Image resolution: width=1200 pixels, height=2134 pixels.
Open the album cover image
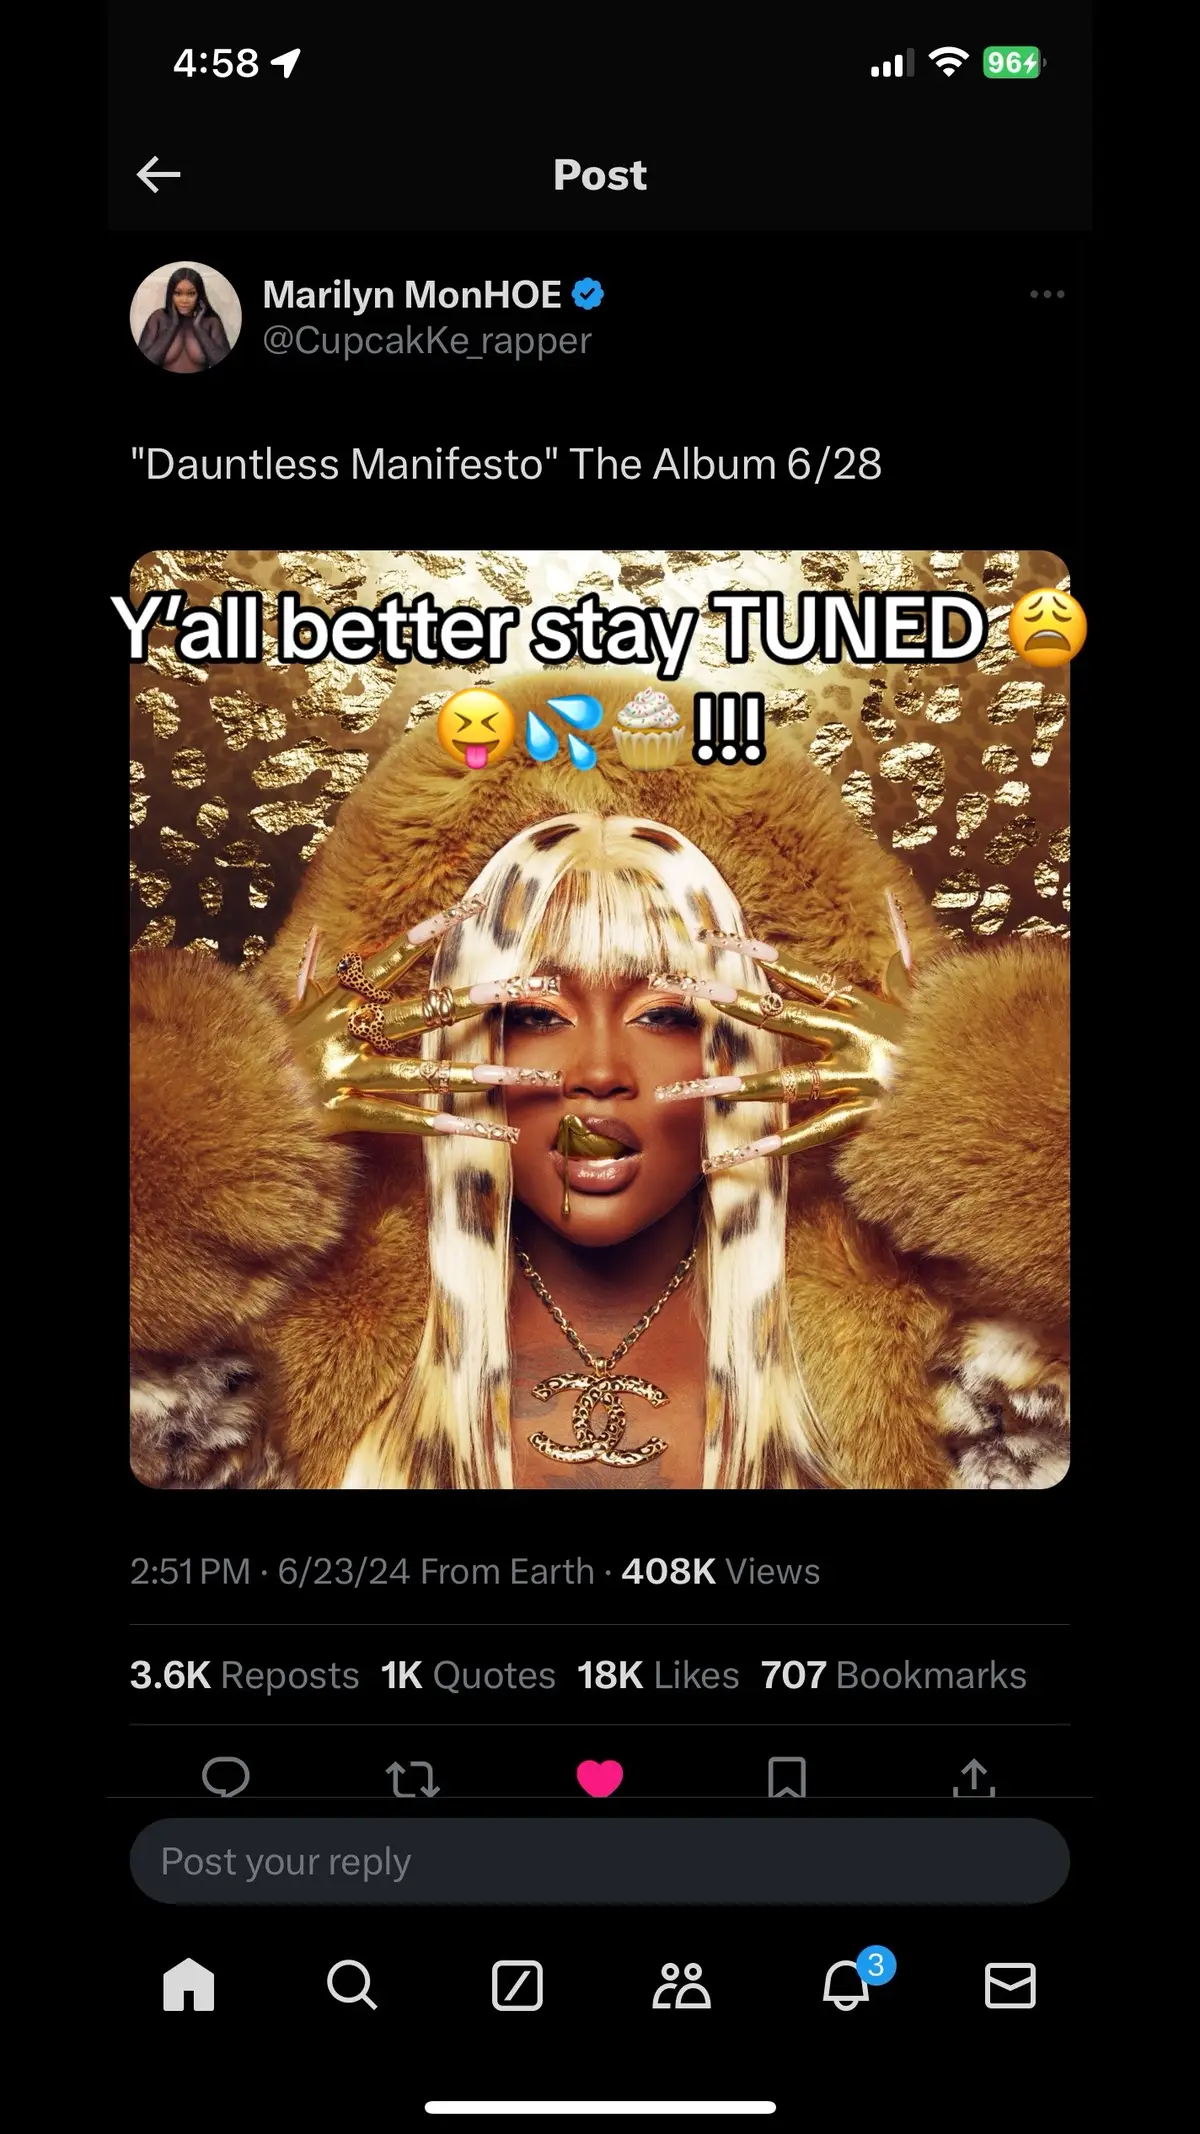(600, 1019)
